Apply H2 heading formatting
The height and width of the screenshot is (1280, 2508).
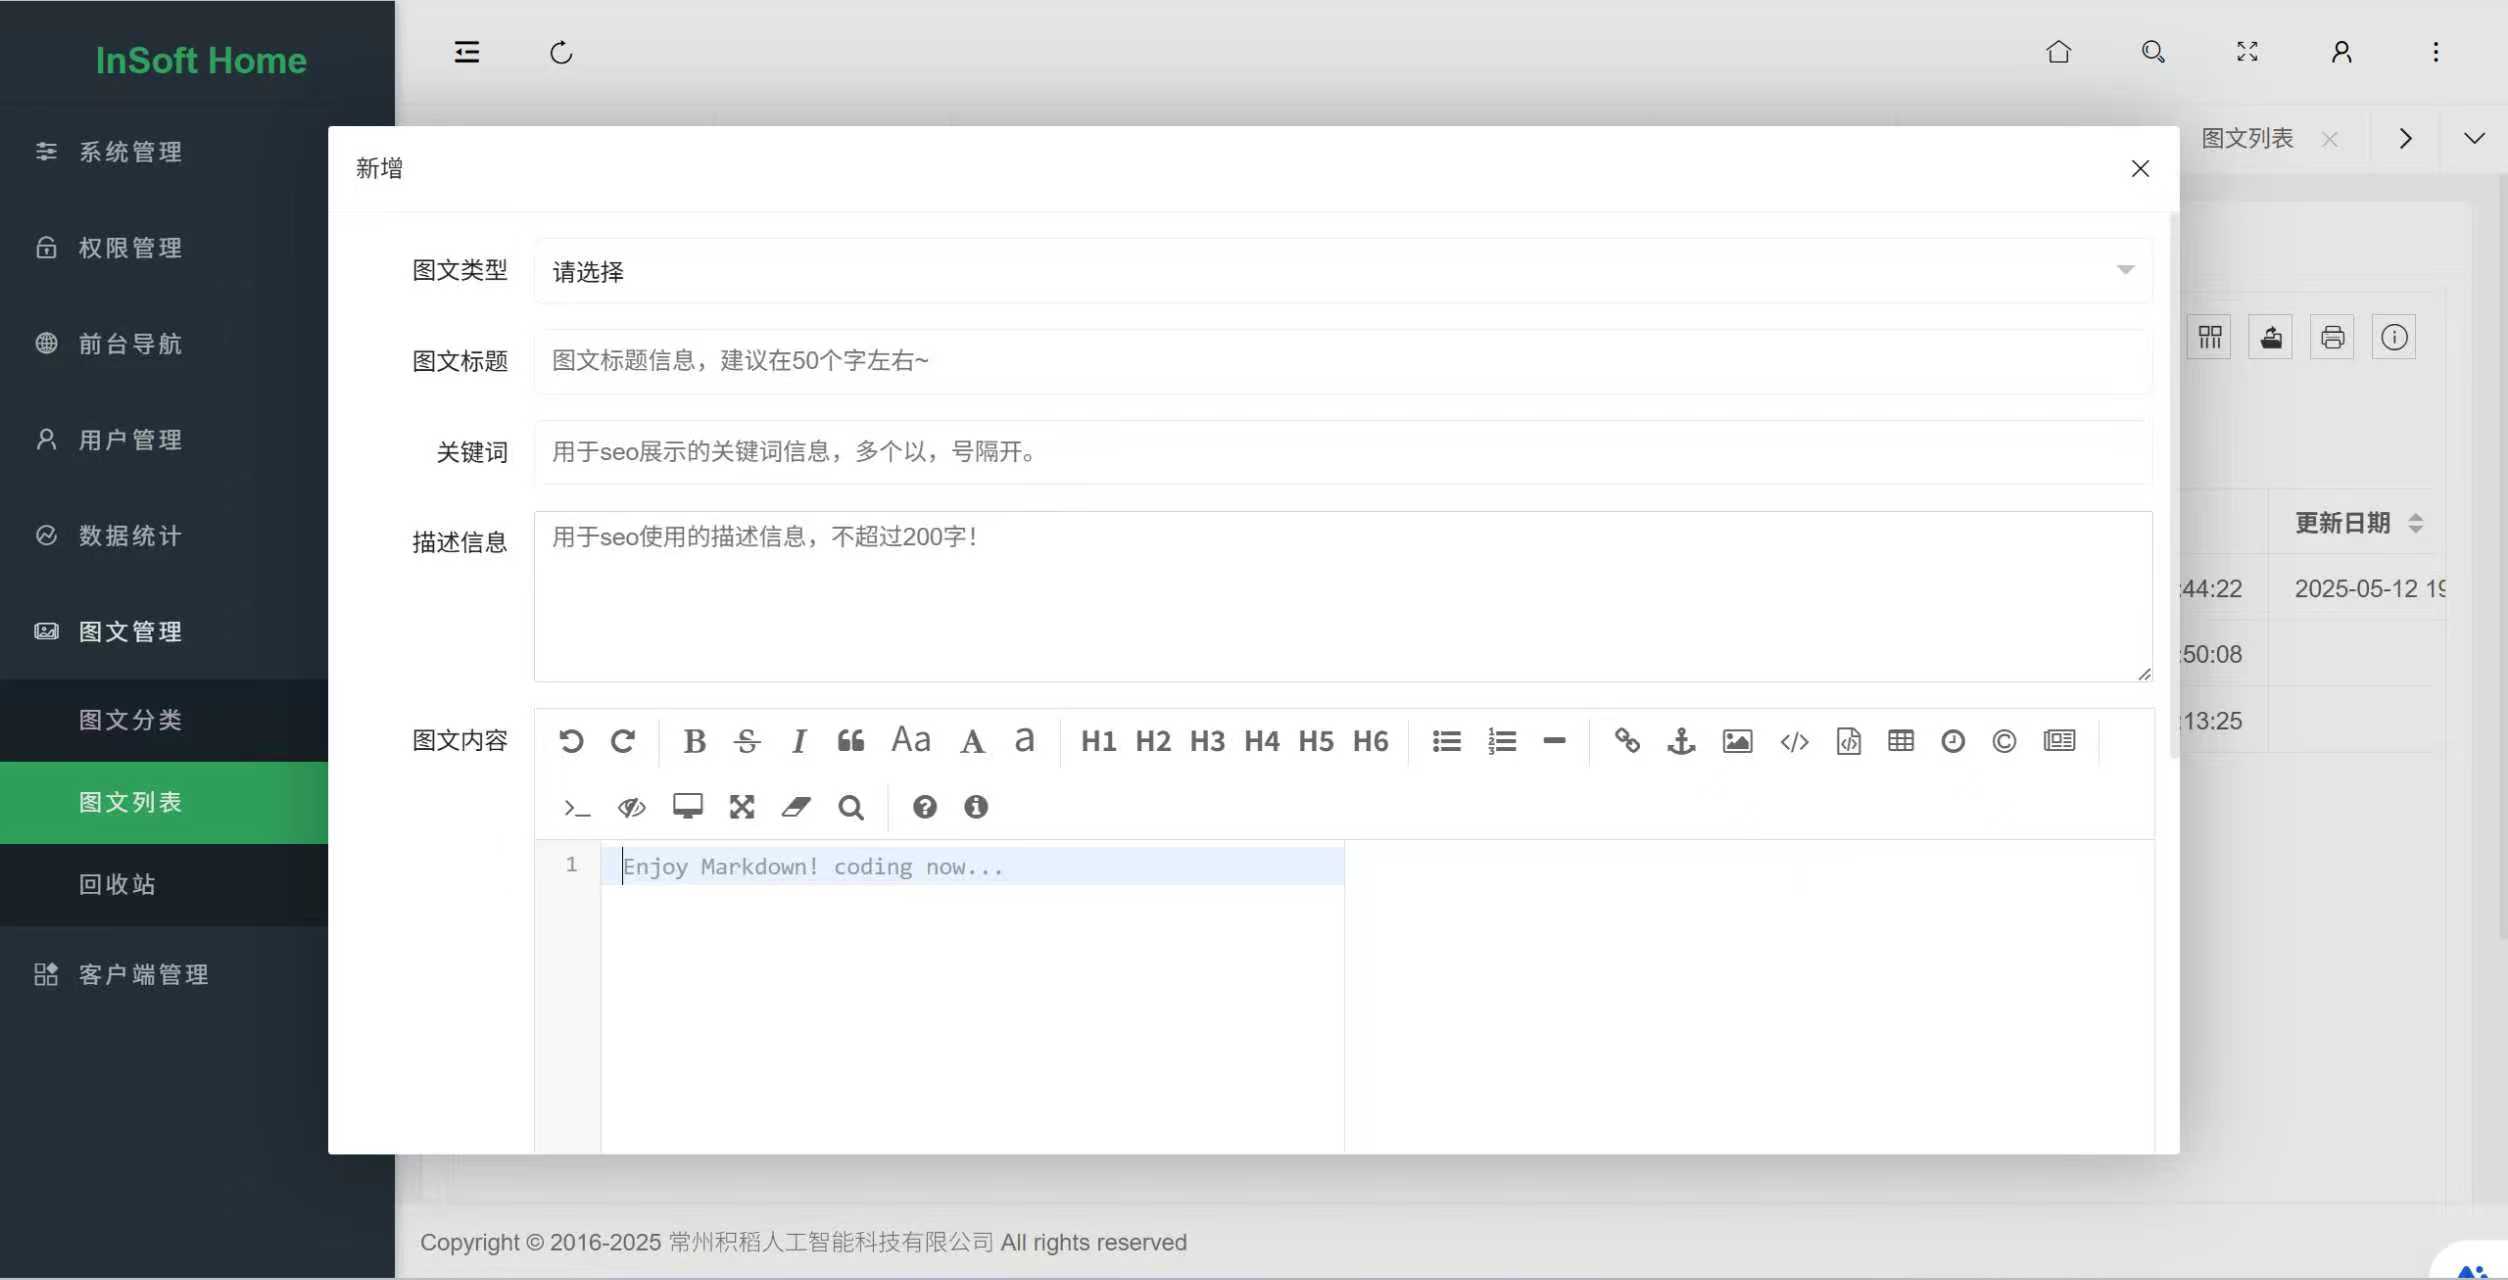click(1153, 741)
